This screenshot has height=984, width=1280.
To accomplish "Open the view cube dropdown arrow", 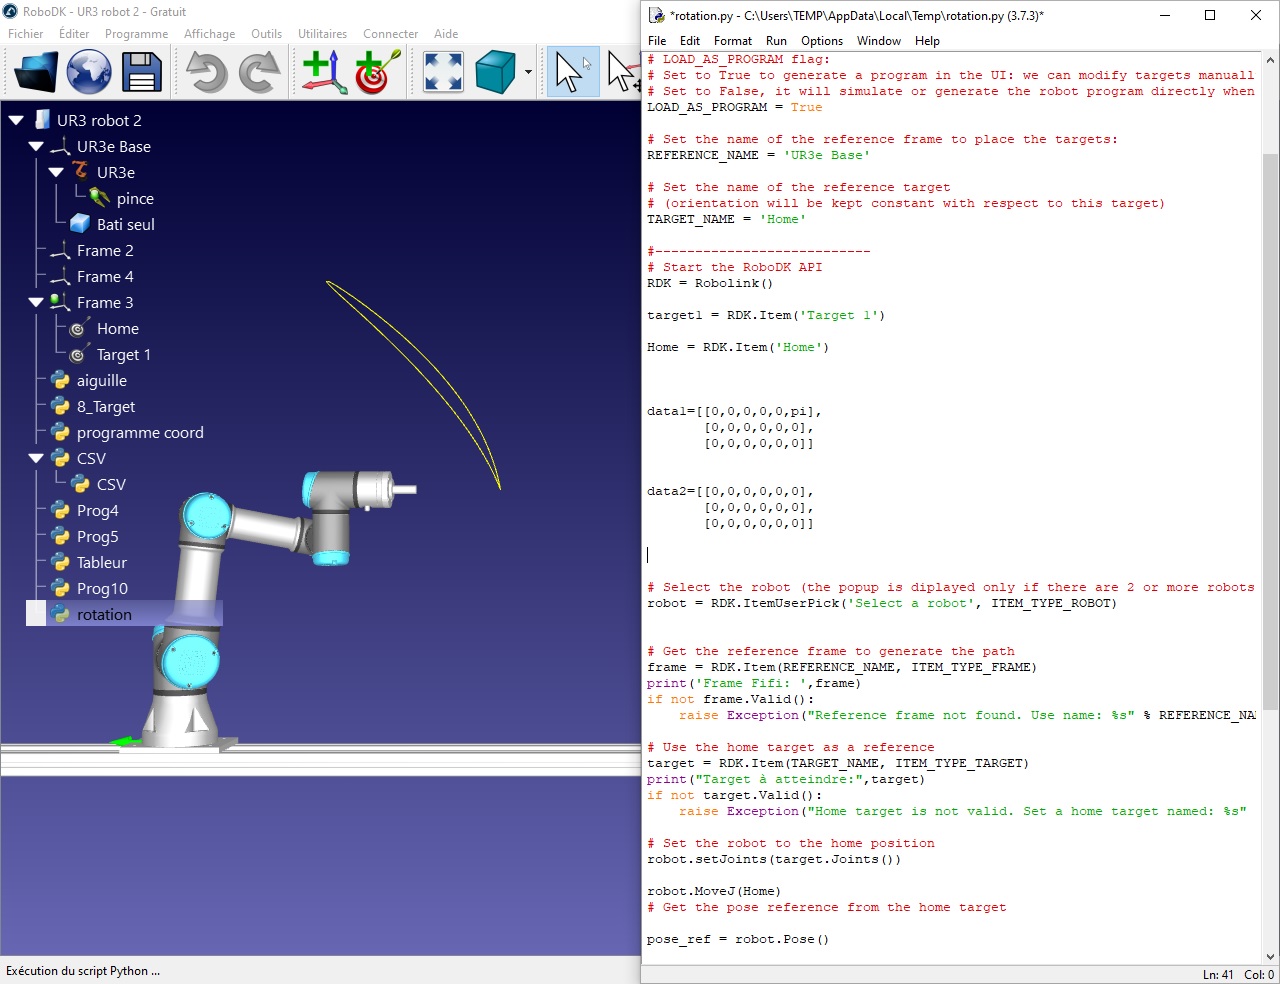I will tap(528, 73).
